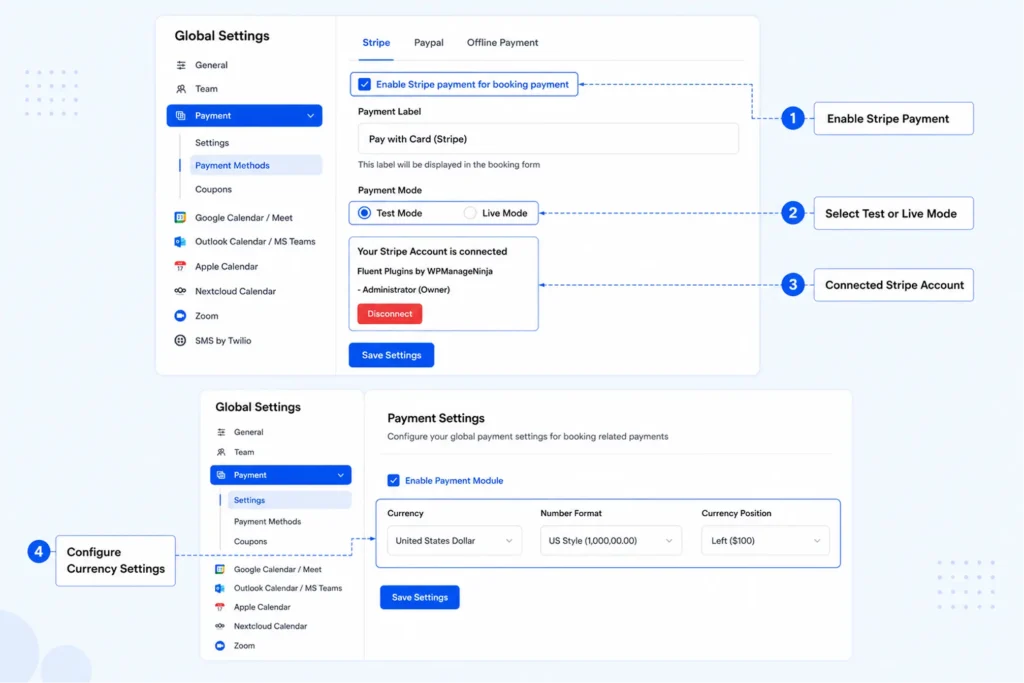Click the General sliders icon in upper Global Settings
Screen dimensions: 1024x683
[x=181, y=65]
